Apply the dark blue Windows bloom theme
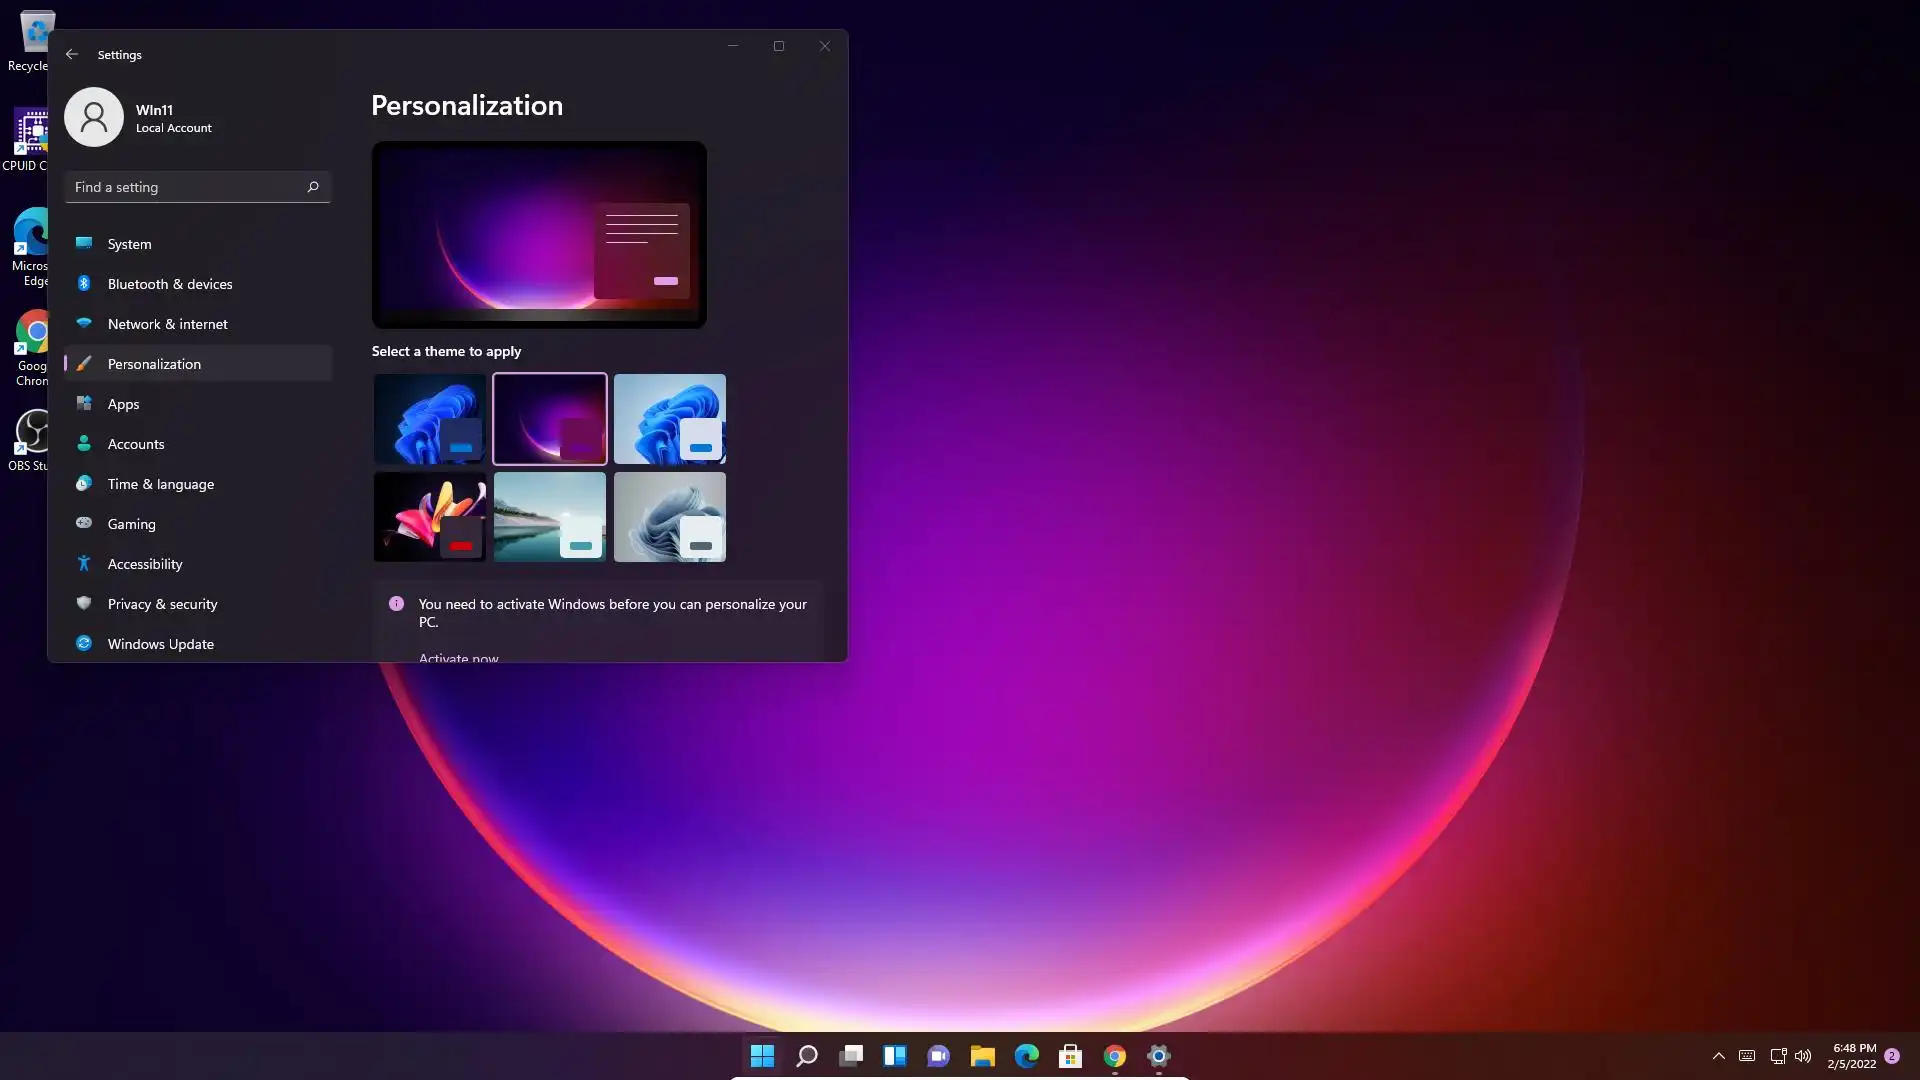 (x=430, y=419)
